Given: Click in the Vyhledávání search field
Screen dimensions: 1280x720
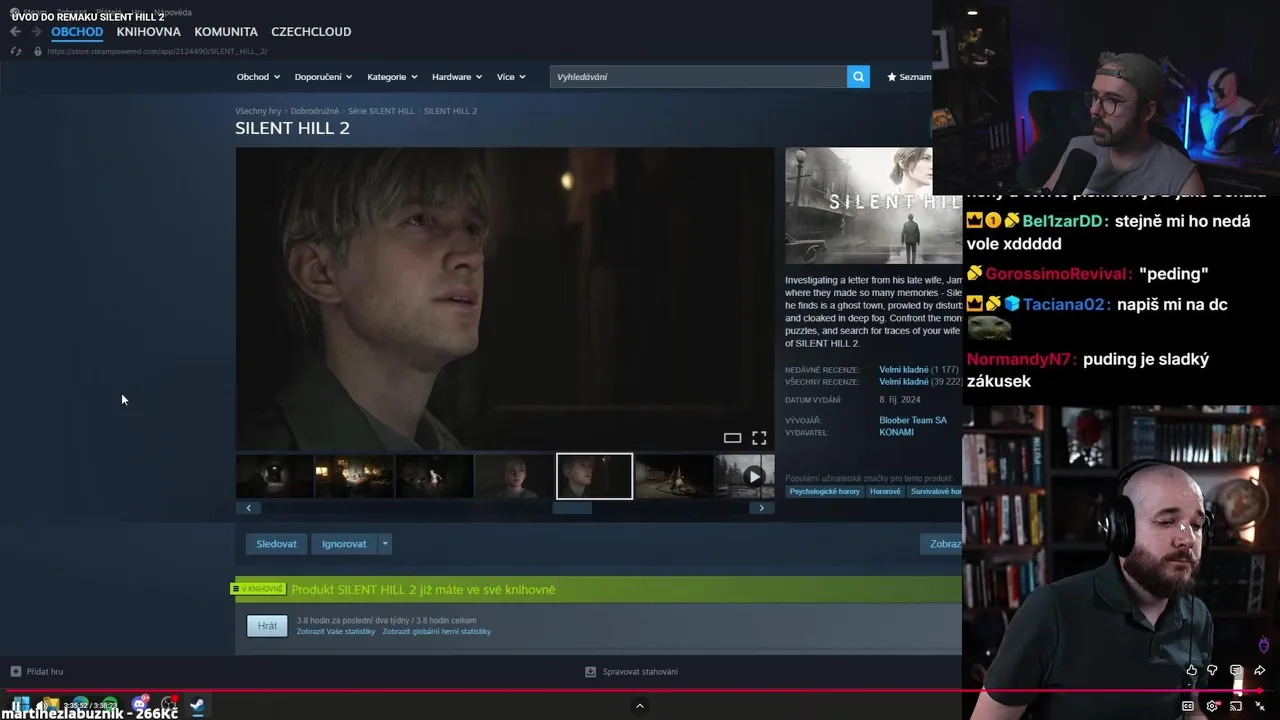Looking at the screenshot, I should [x=698, y=77].
